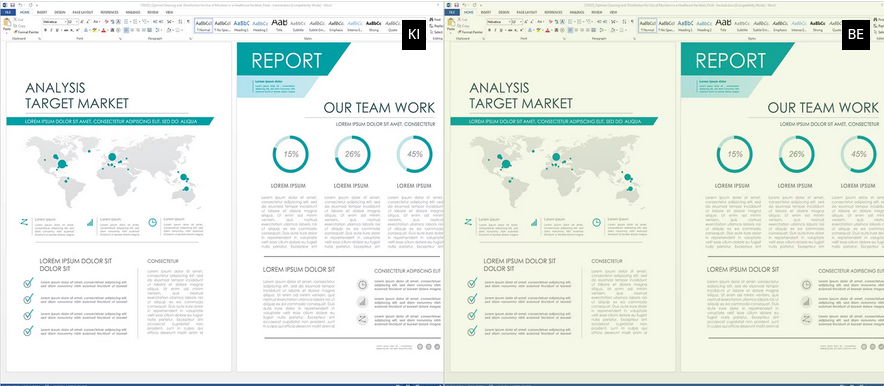Screen dimensions: 884x386
Task: Open Bullets dropdown in right Word window
Action: [x=574, y=21]
